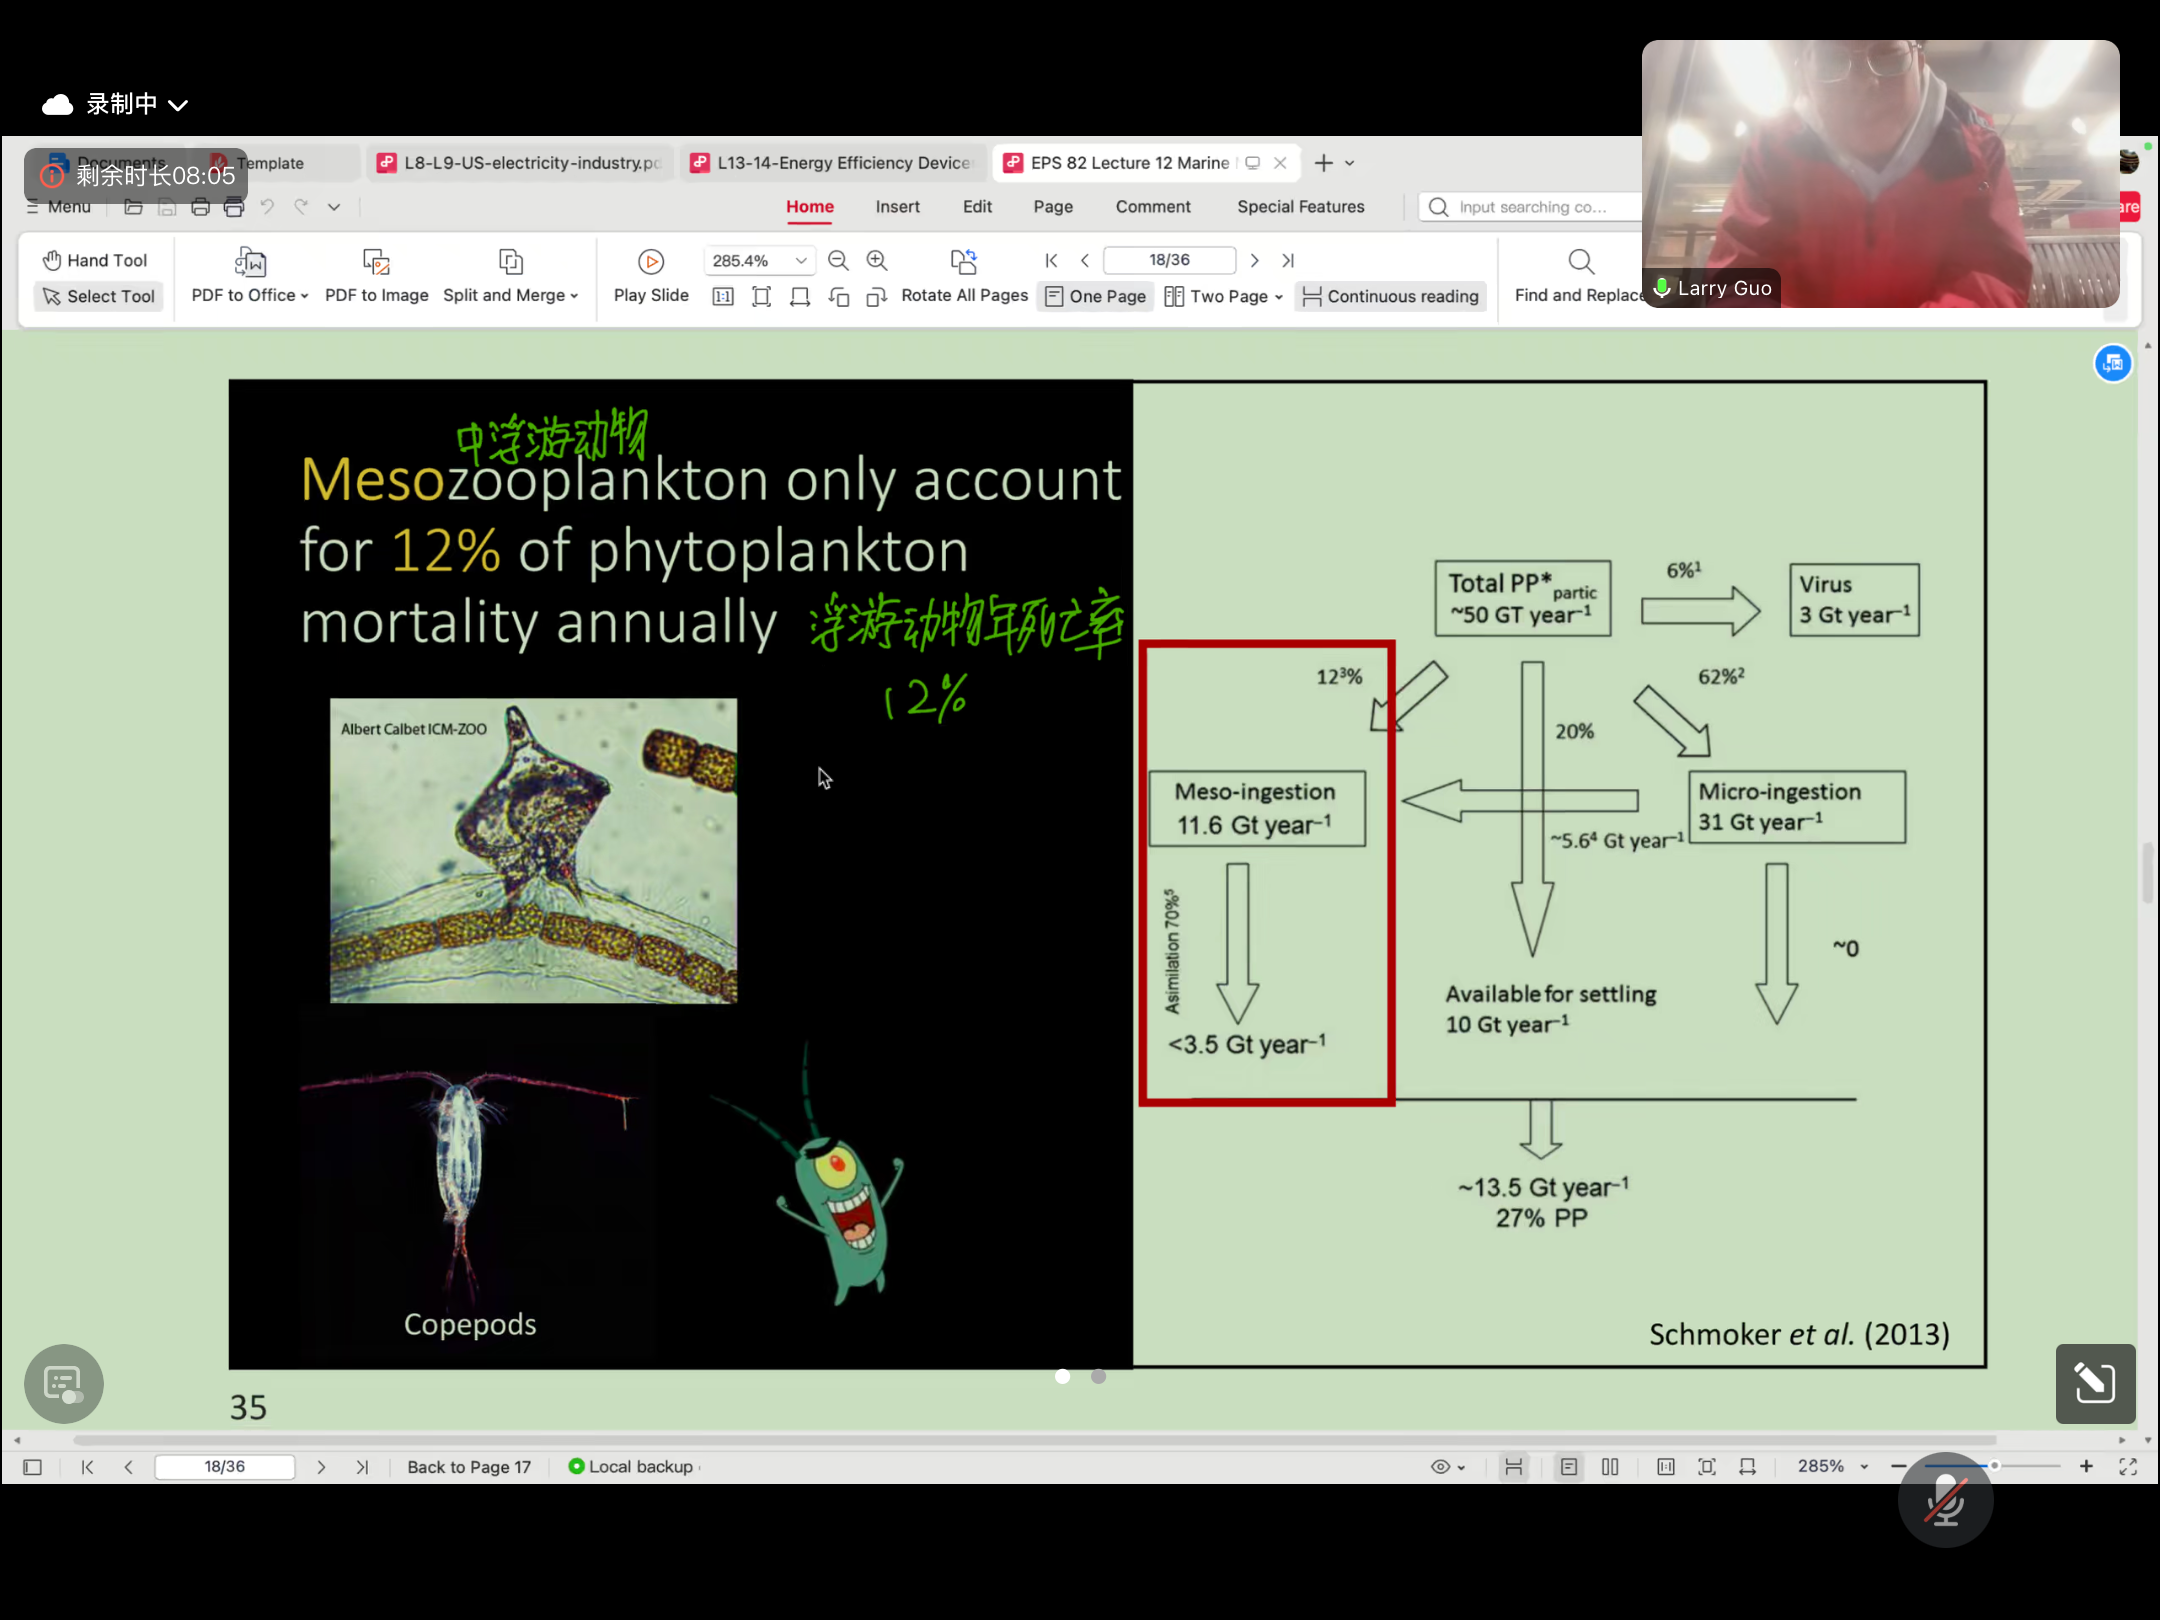Screen dimensions: 2160x1620
Task: Go to next page in status bar
Action: 321,1467
